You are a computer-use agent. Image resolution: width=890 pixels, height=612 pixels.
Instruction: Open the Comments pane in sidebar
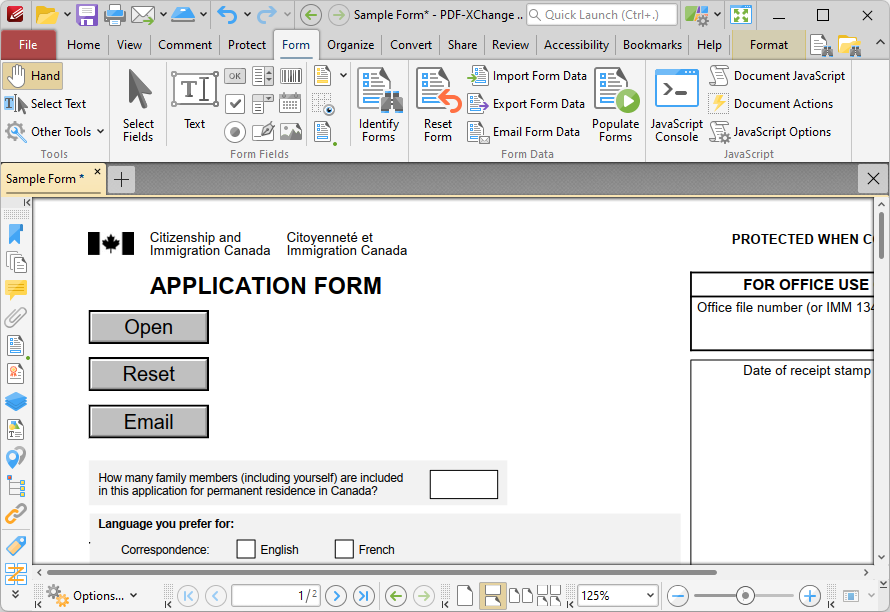point(16,290)
